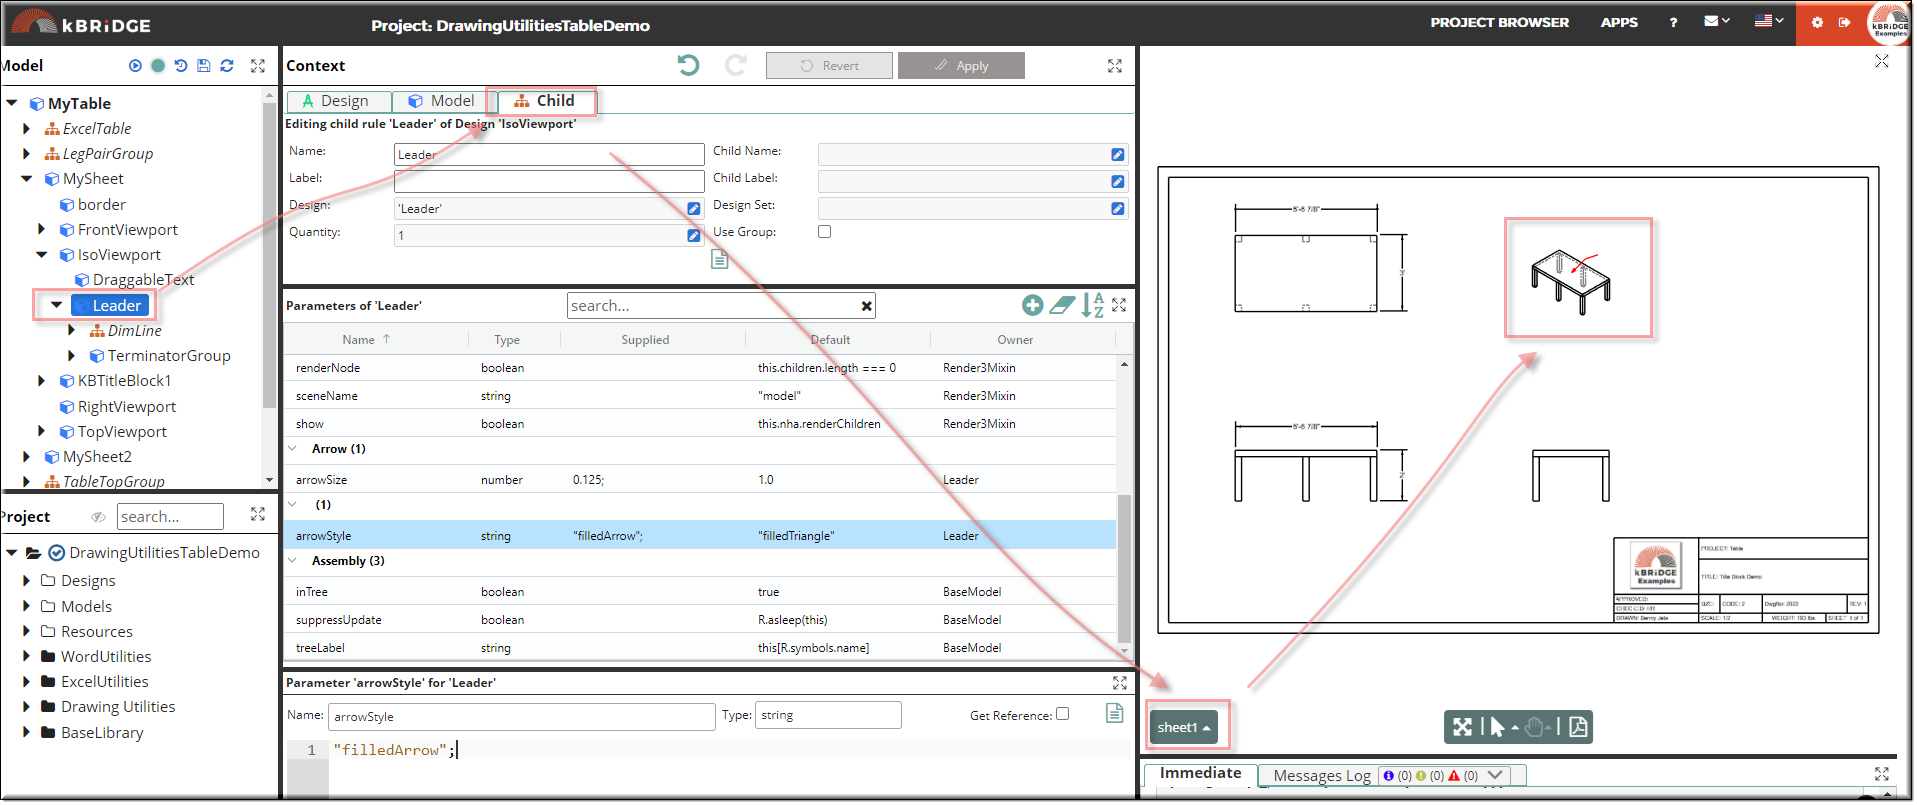
Task: Edit the Child Label formula
Action: pos(1118,182)
